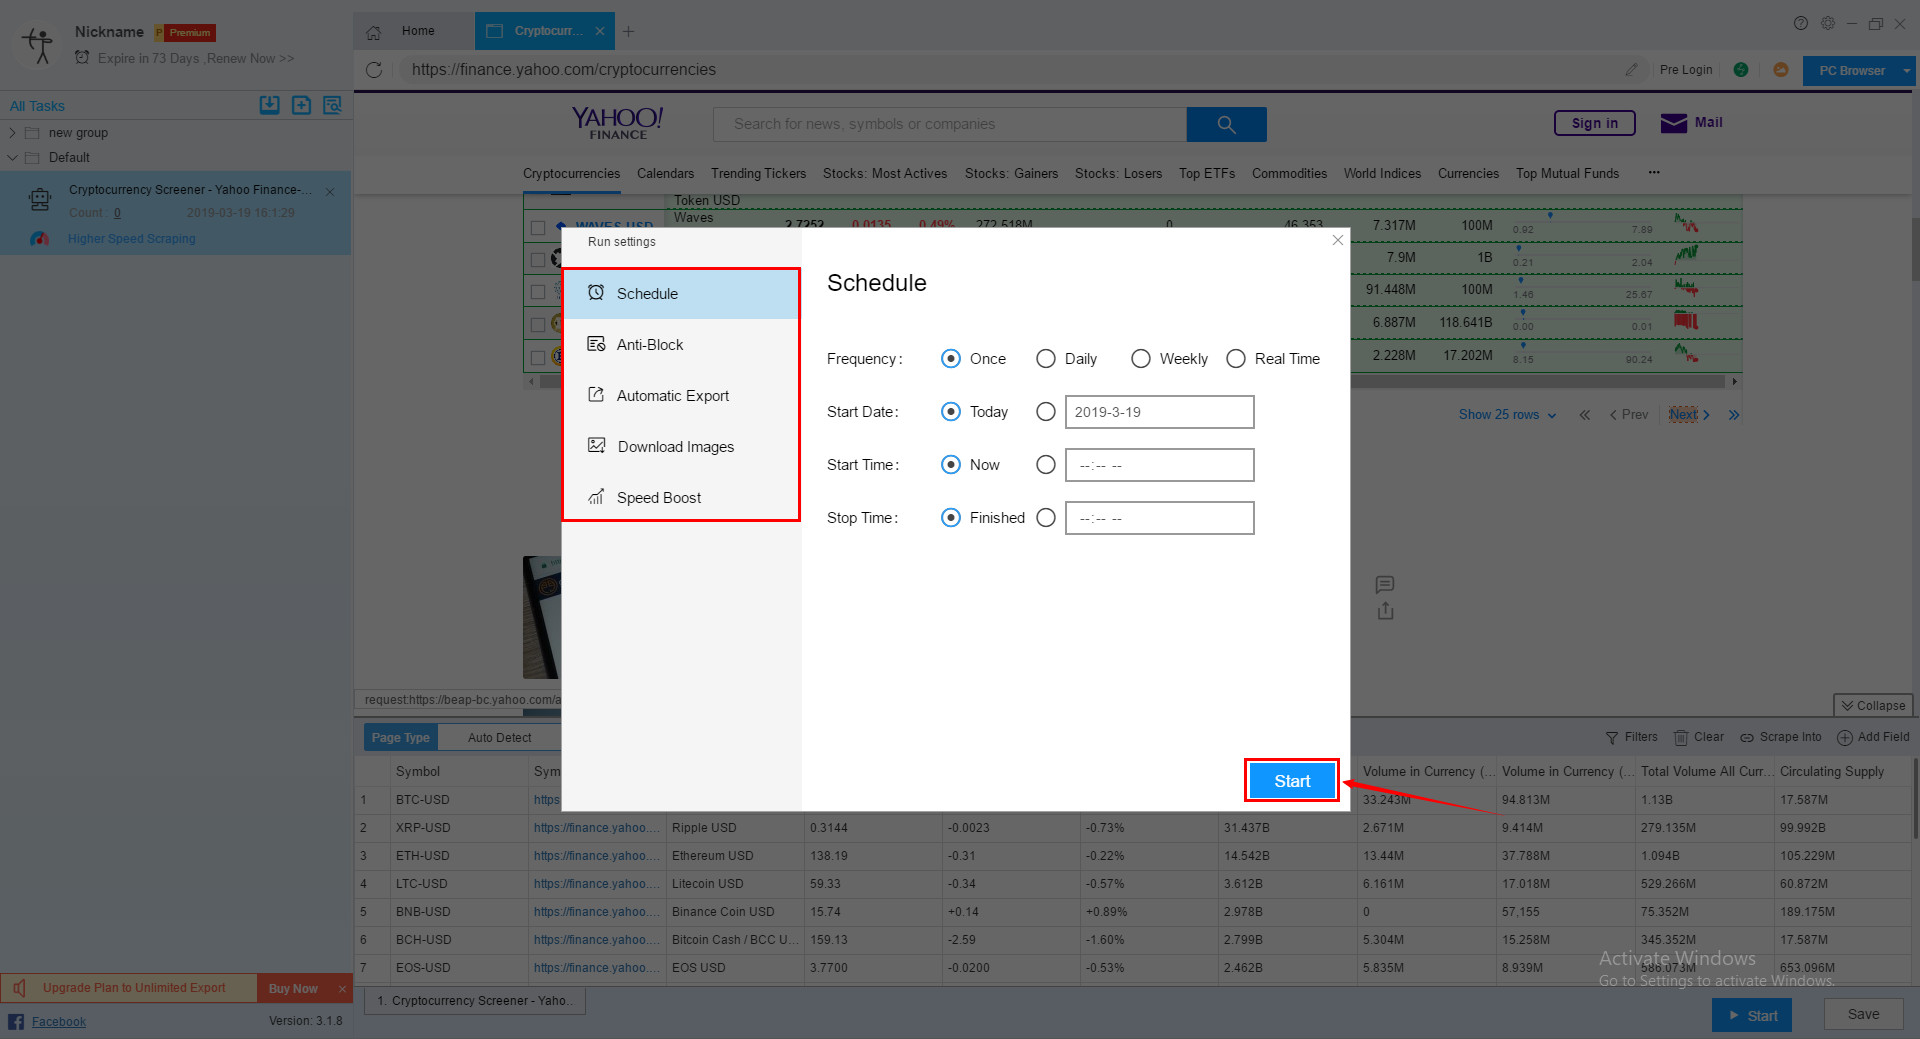Click Sign in on Yahoo Finance
The height and width of the screenshot is (1039, 1920).
(x=1594, y=123)
